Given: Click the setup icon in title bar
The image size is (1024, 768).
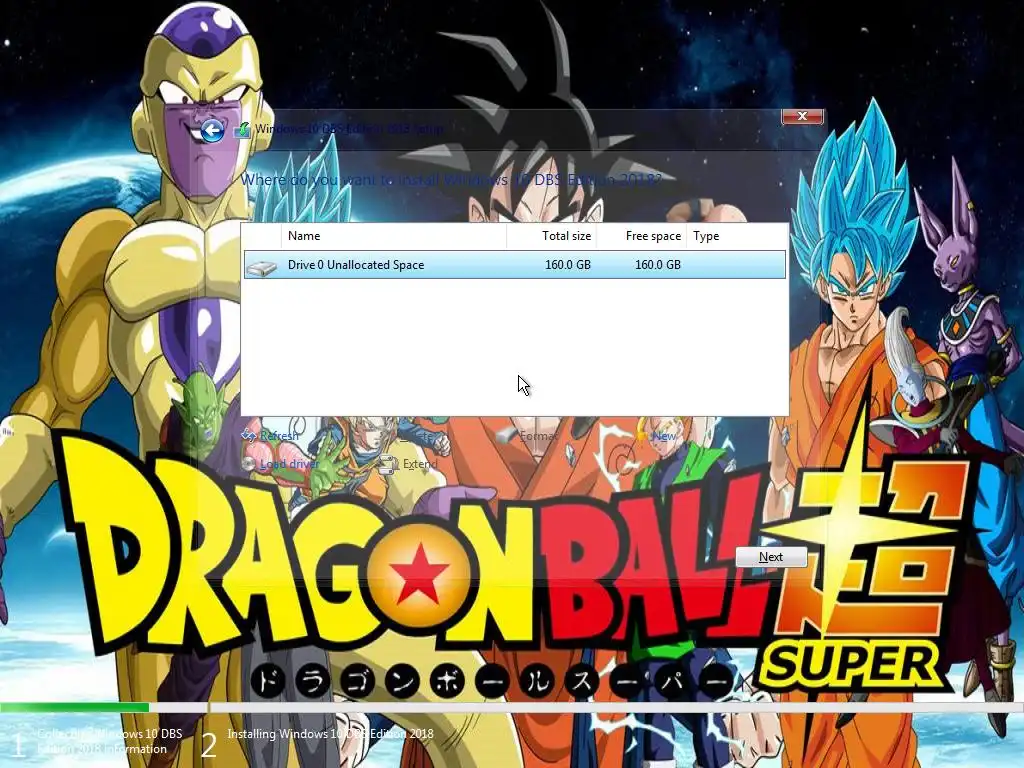Looking at the screenshot, I should (242, 130).
